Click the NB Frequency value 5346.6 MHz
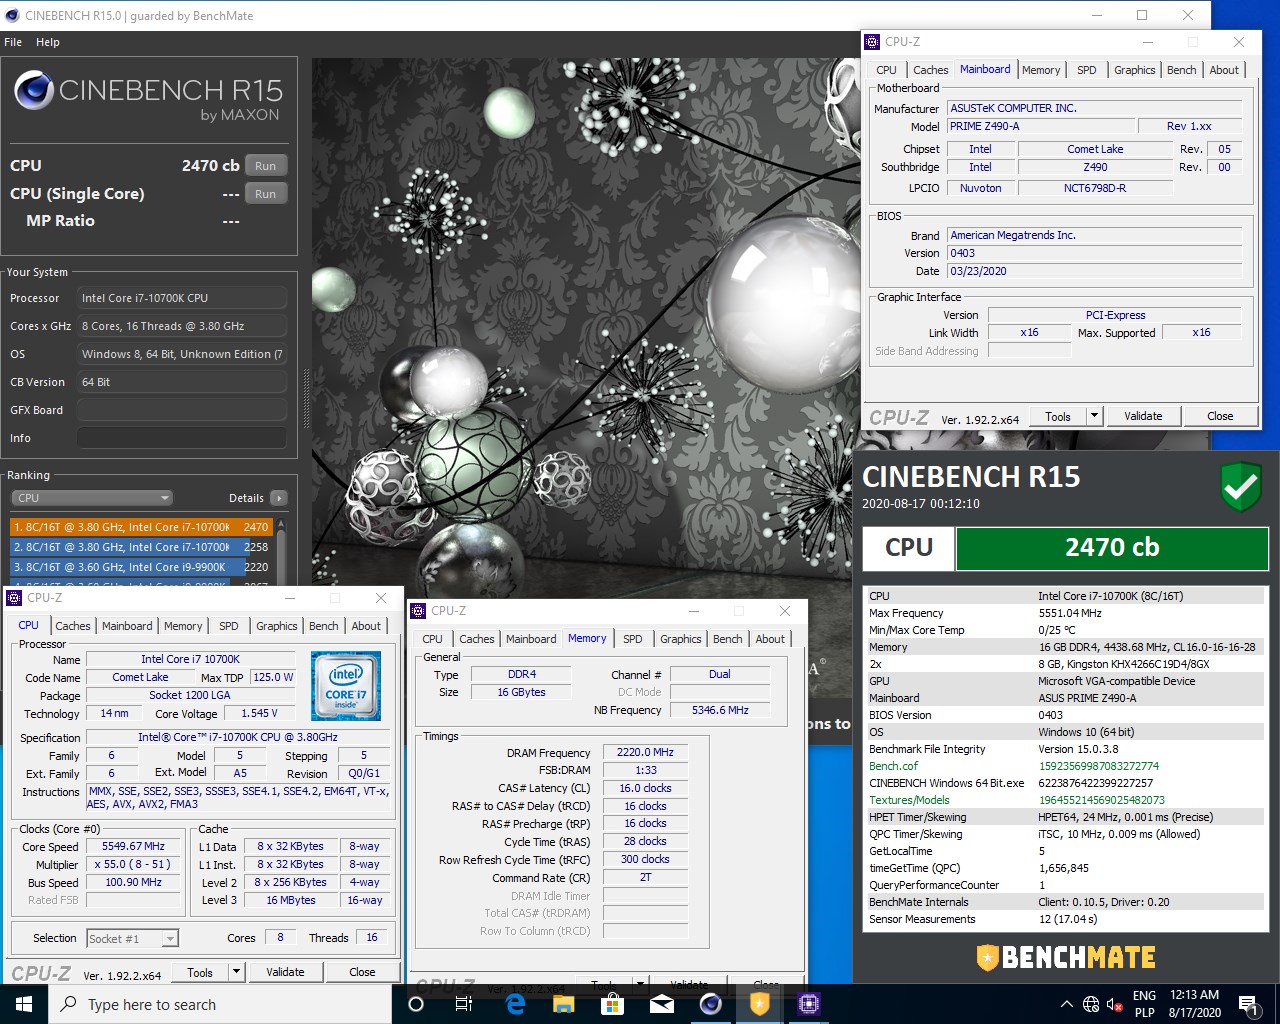Viewport: 1280px width, 1024px height. click(x=720, y=710)
